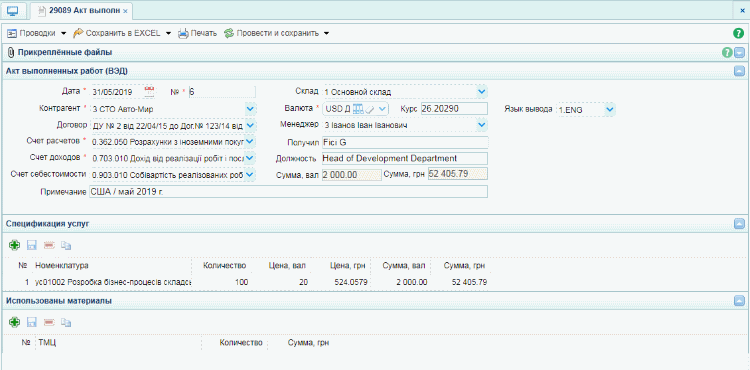Click save icon in Спецификация услуг toolbar

pyautogui.click(x=32, y=246)
